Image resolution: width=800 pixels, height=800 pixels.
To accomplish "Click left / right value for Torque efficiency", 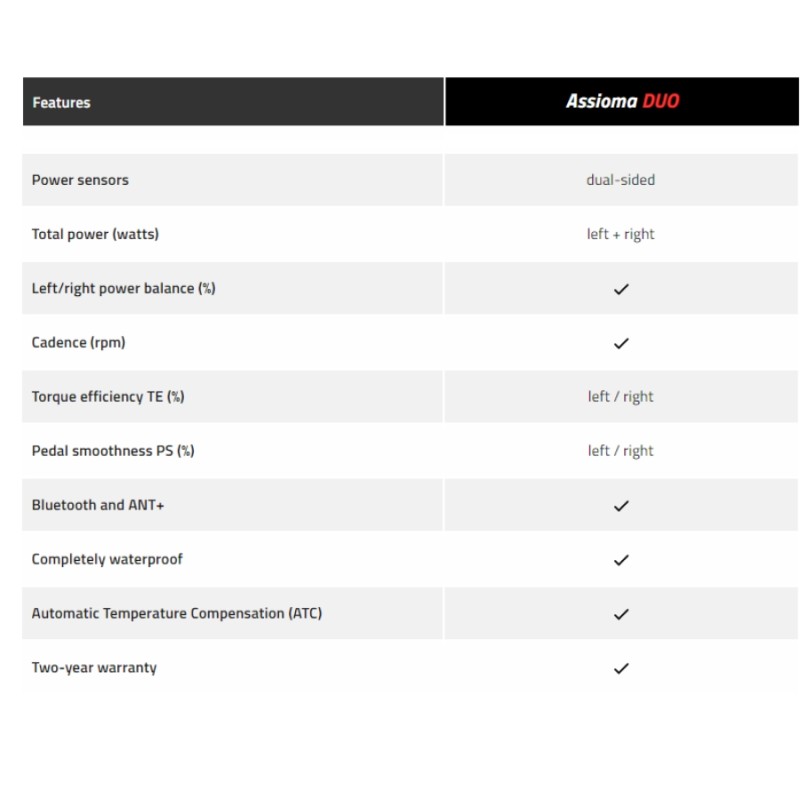I will point(621,397).
